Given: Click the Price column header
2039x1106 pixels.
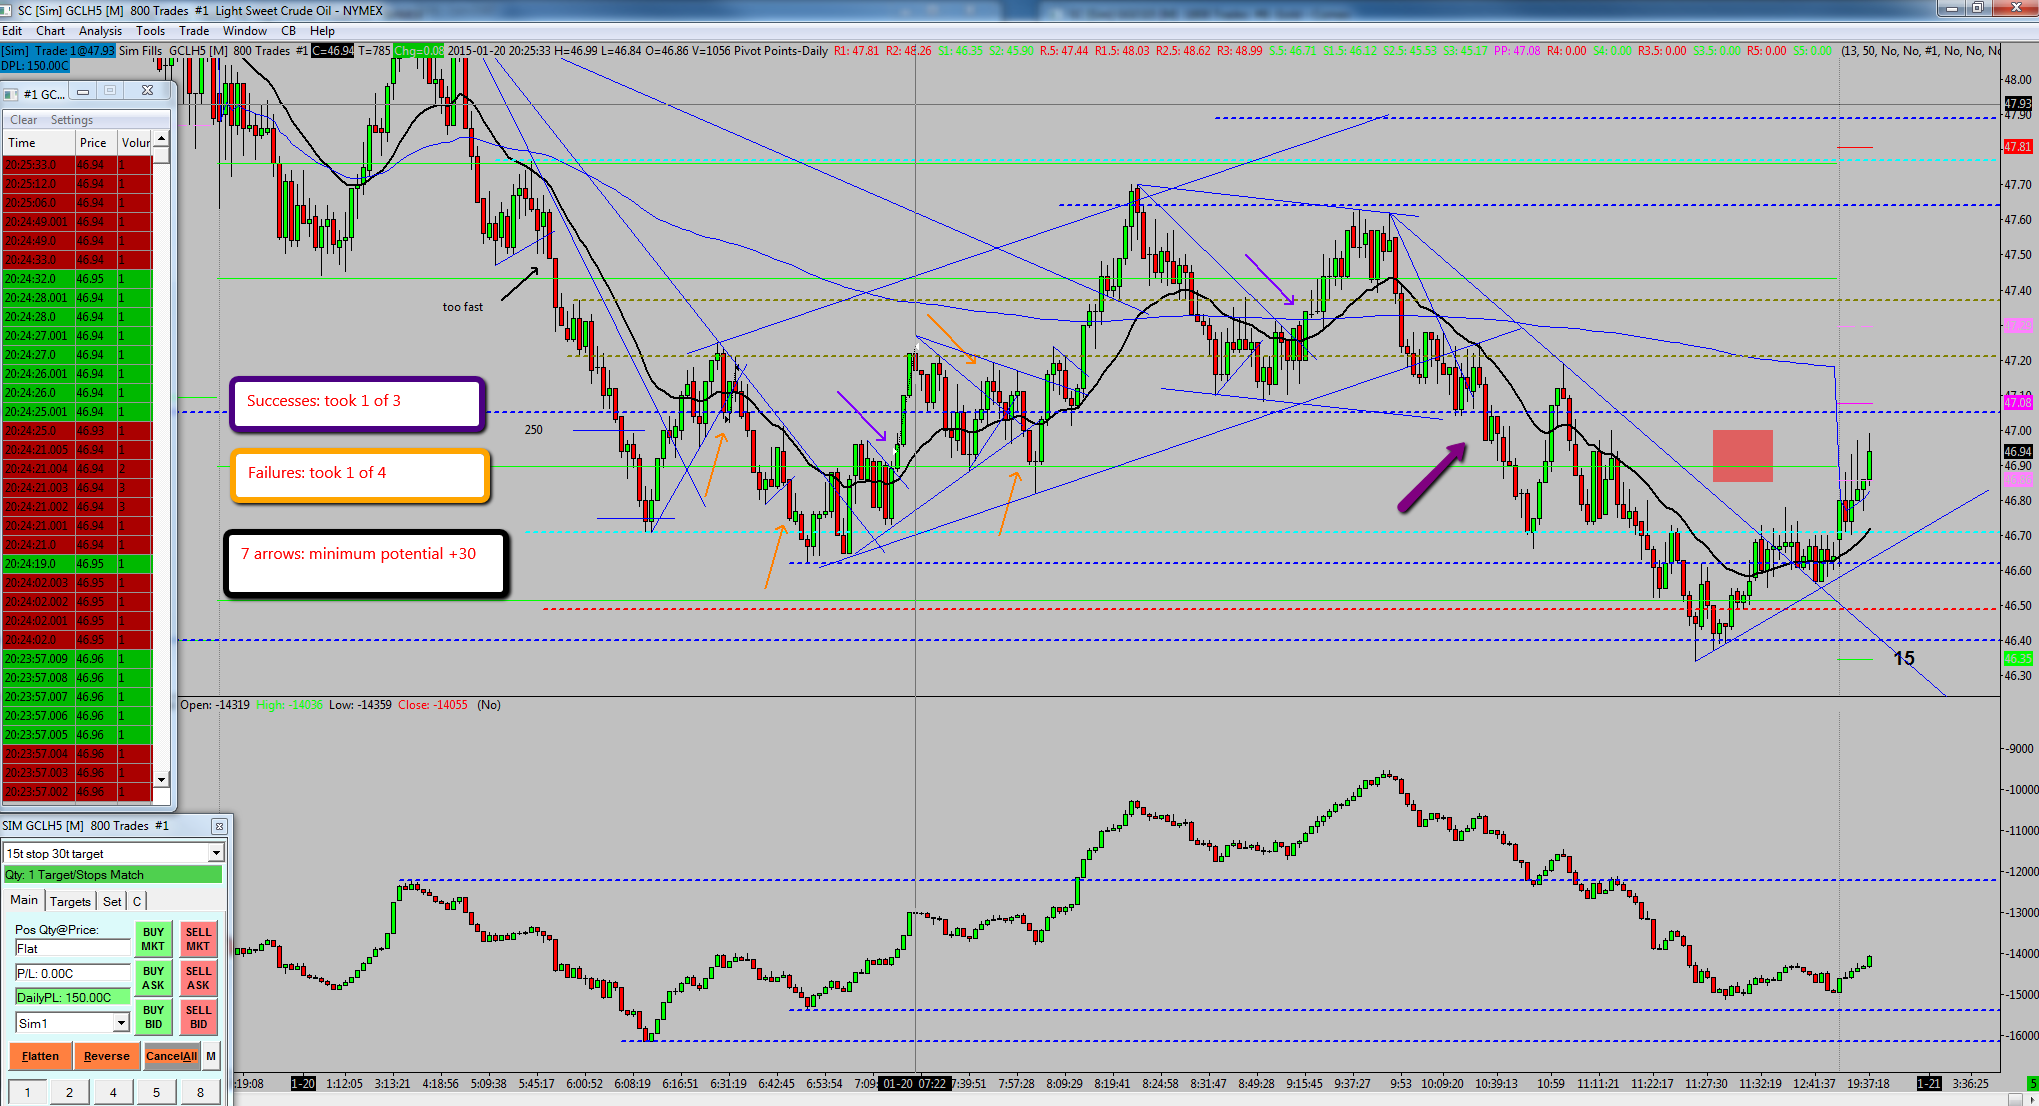Looking at the screenshot, I should coord(96,143).
